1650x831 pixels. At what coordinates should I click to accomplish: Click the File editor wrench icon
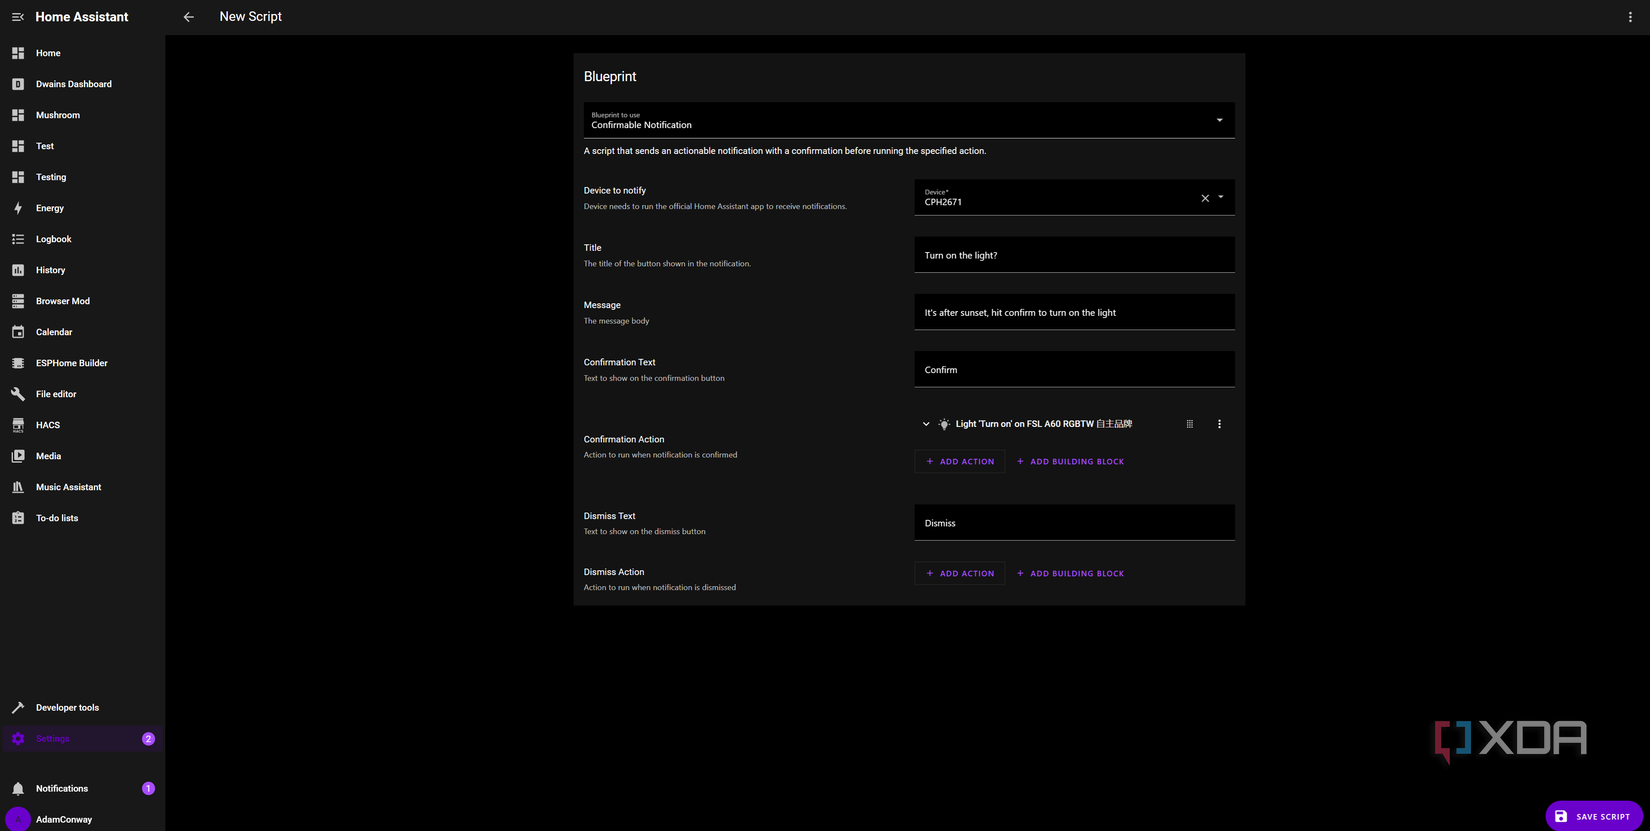click(18, 394)
